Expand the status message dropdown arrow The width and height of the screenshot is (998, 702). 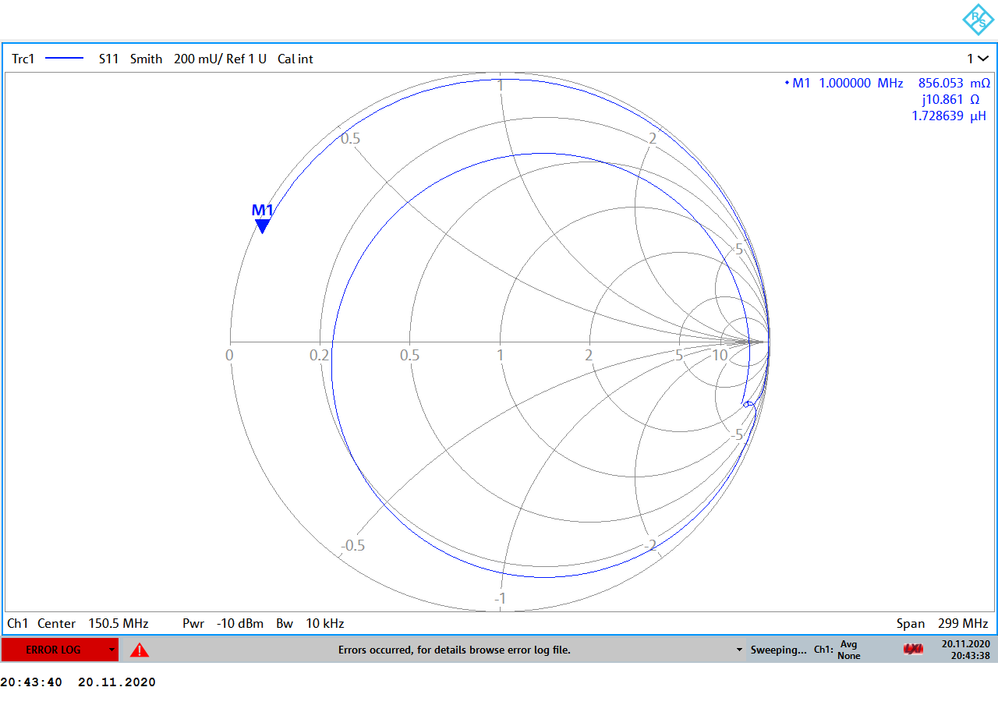point(739,650)
